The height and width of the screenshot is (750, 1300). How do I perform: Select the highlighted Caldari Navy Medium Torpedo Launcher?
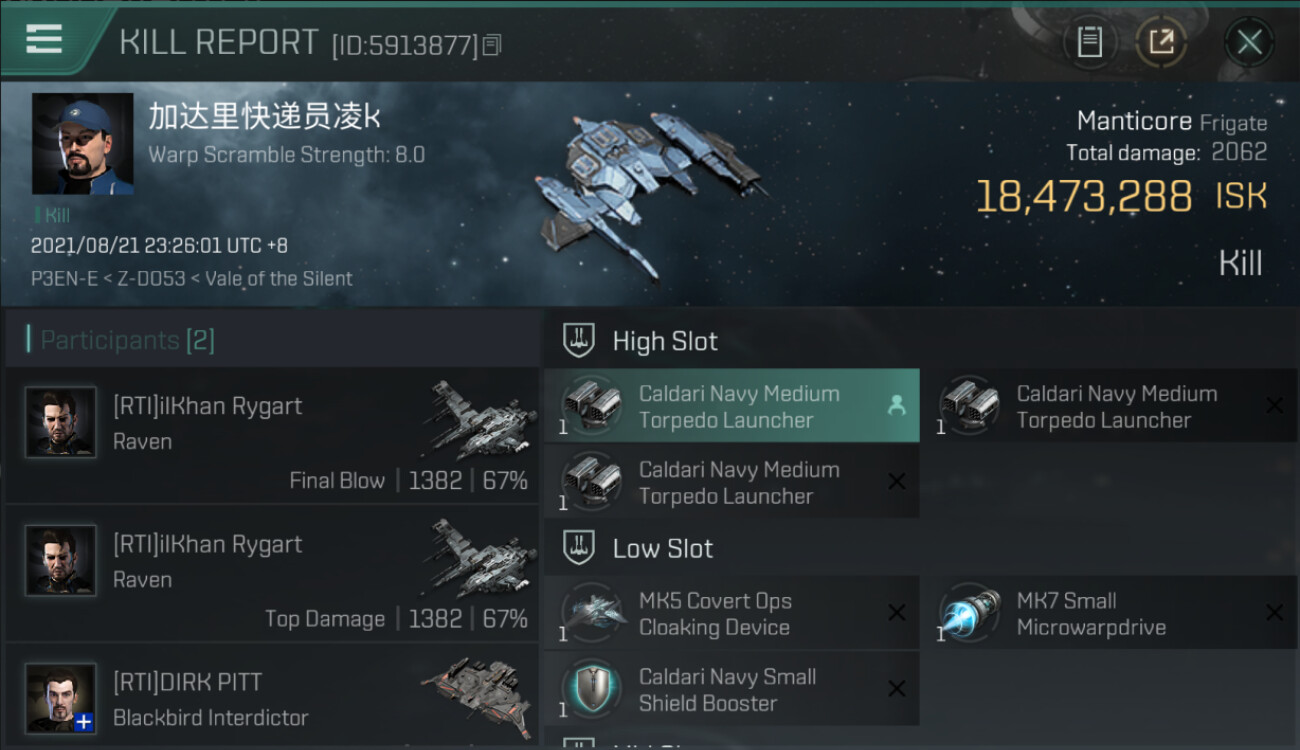tap(732, 406)
